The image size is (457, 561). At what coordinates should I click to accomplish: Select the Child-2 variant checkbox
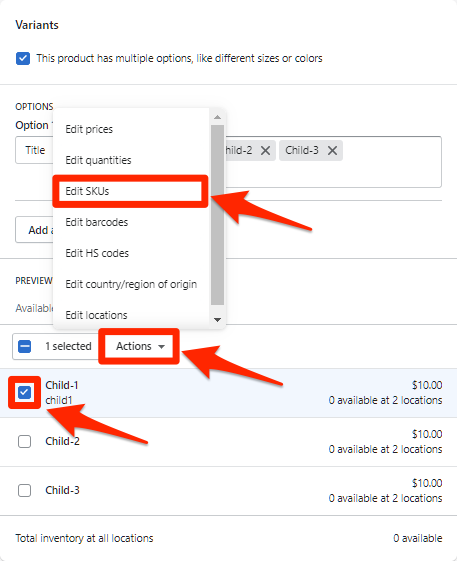point(24,442)
